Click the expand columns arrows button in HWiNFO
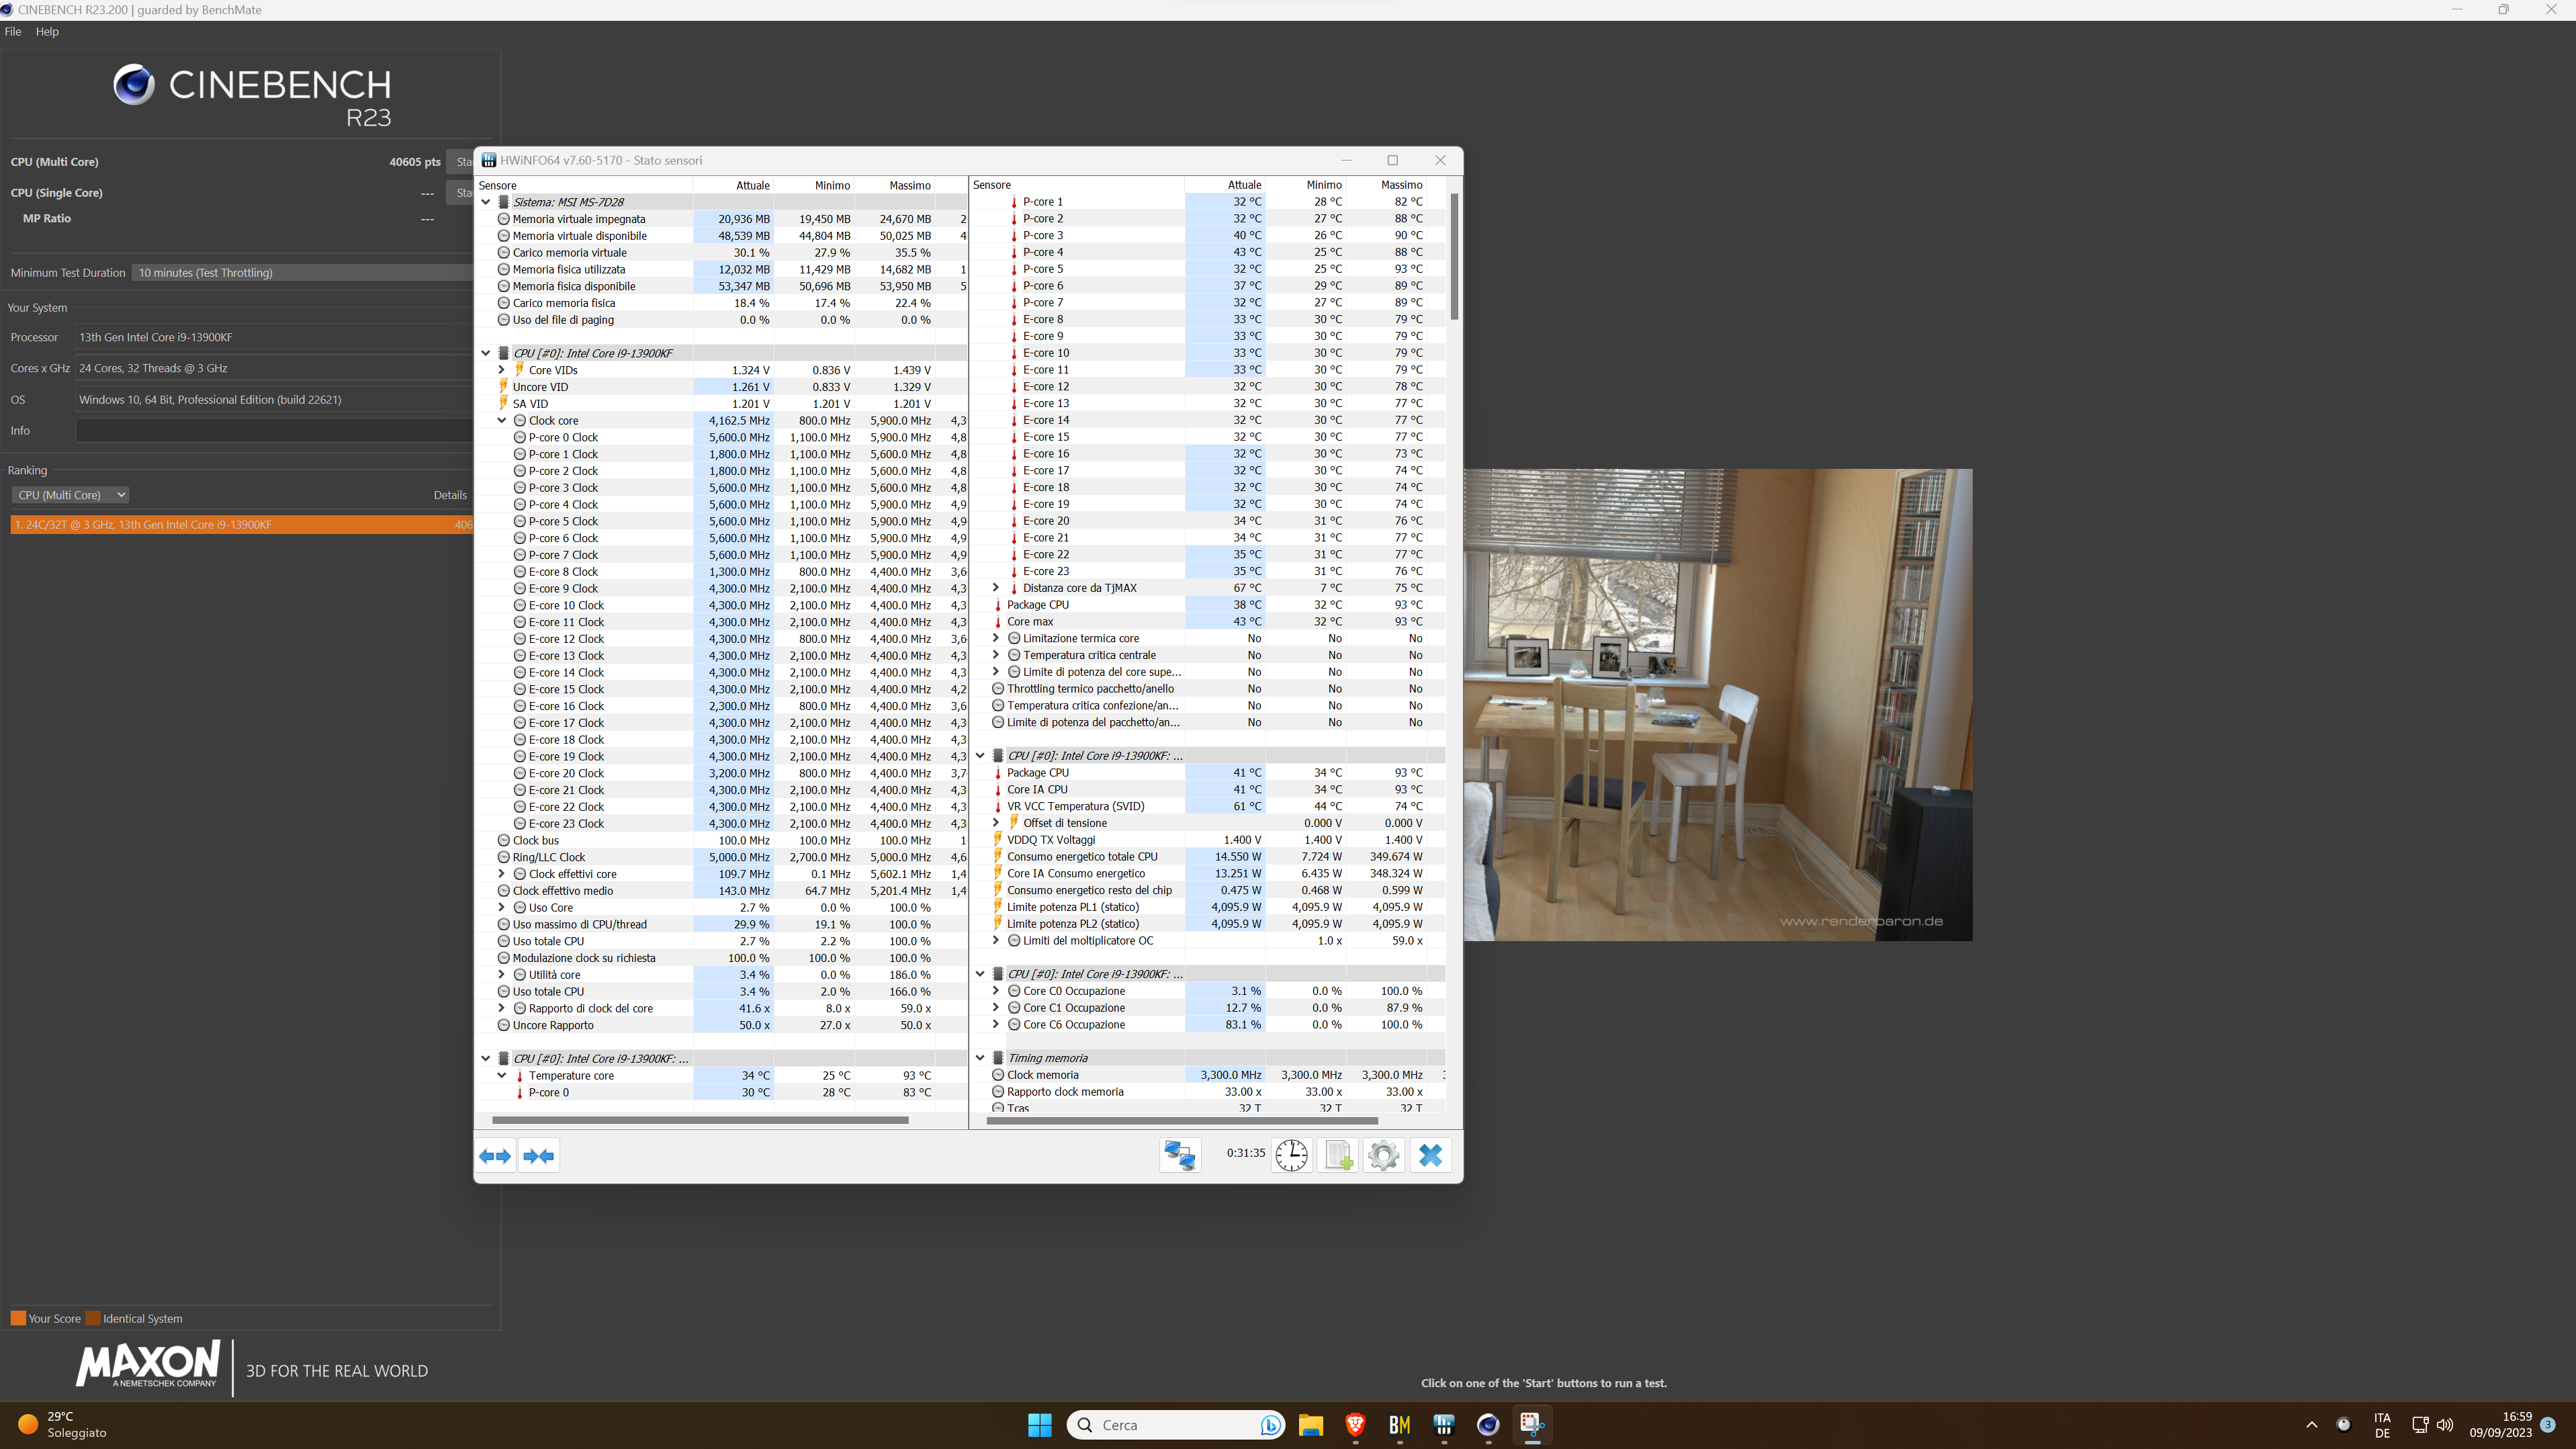This screenshot has width=2576, height=1449. click(495, 1156)
